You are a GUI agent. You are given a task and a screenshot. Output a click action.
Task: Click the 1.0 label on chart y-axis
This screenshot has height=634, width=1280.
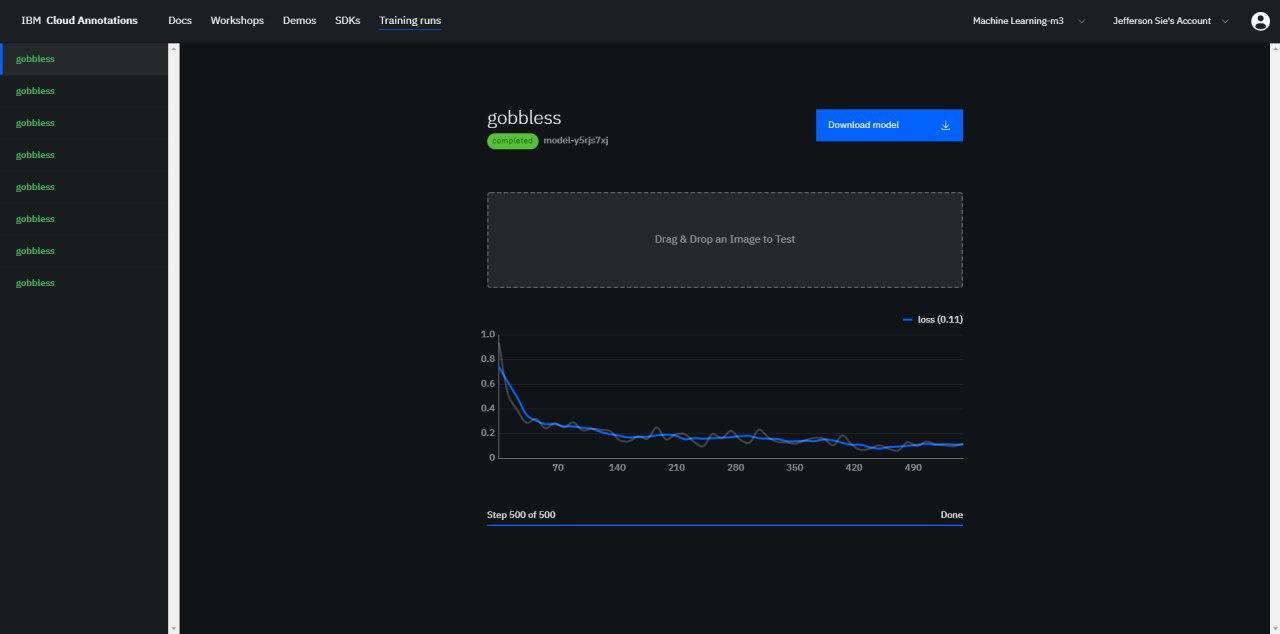488,334
